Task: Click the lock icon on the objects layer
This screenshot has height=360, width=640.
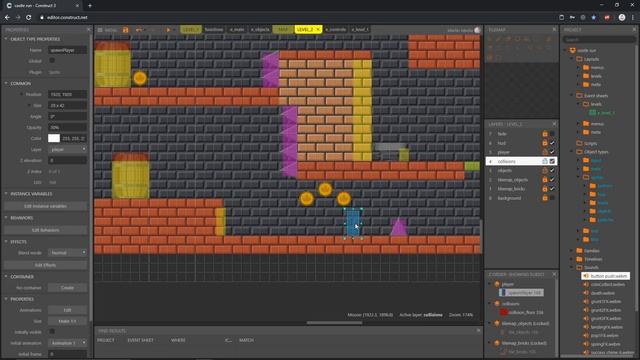Action: (x=545, y=171)
